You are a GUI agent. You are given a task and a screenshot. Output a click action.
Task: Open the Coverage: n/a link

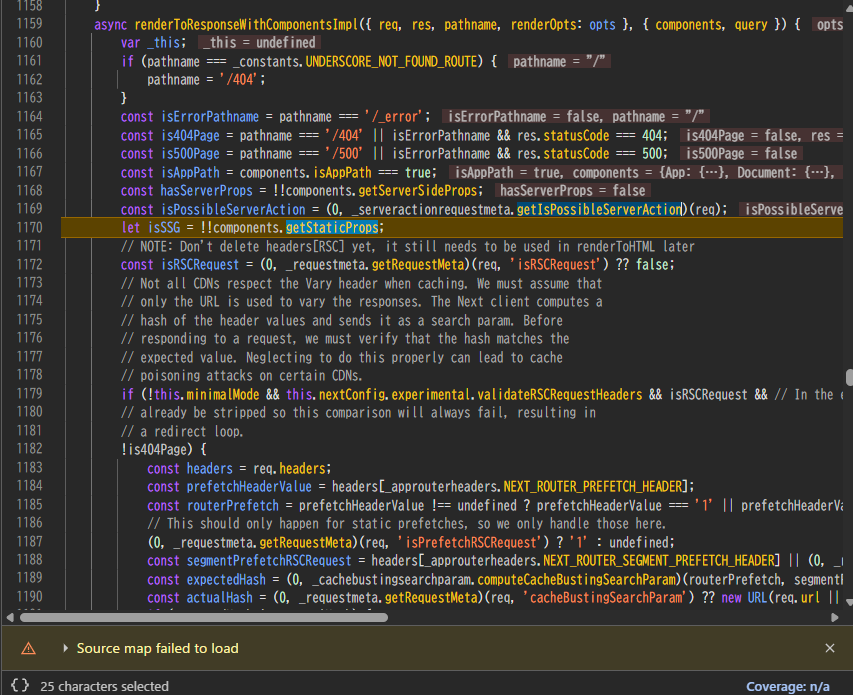[788, 686]
